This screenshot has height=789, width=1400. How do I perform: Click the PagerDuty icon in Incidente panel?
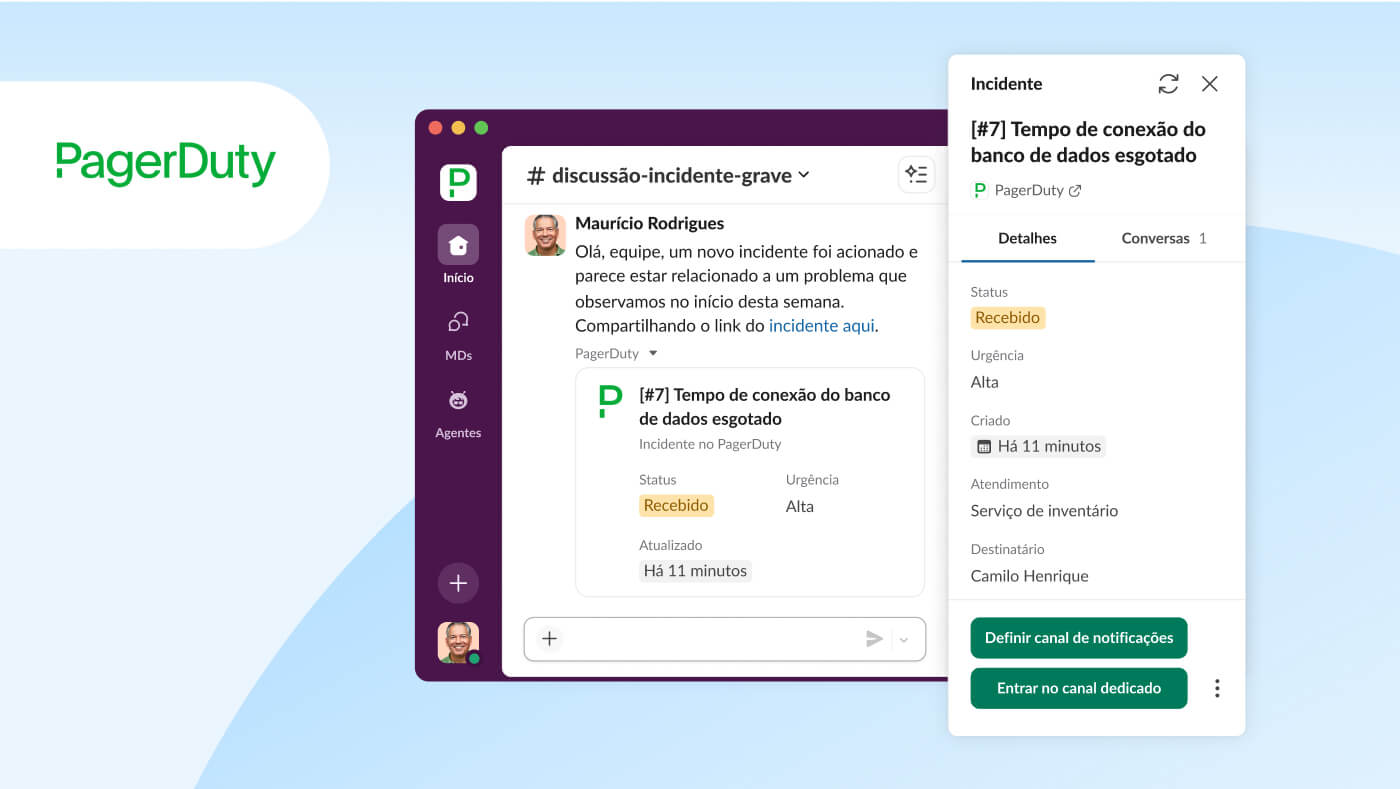pos(980,190)
